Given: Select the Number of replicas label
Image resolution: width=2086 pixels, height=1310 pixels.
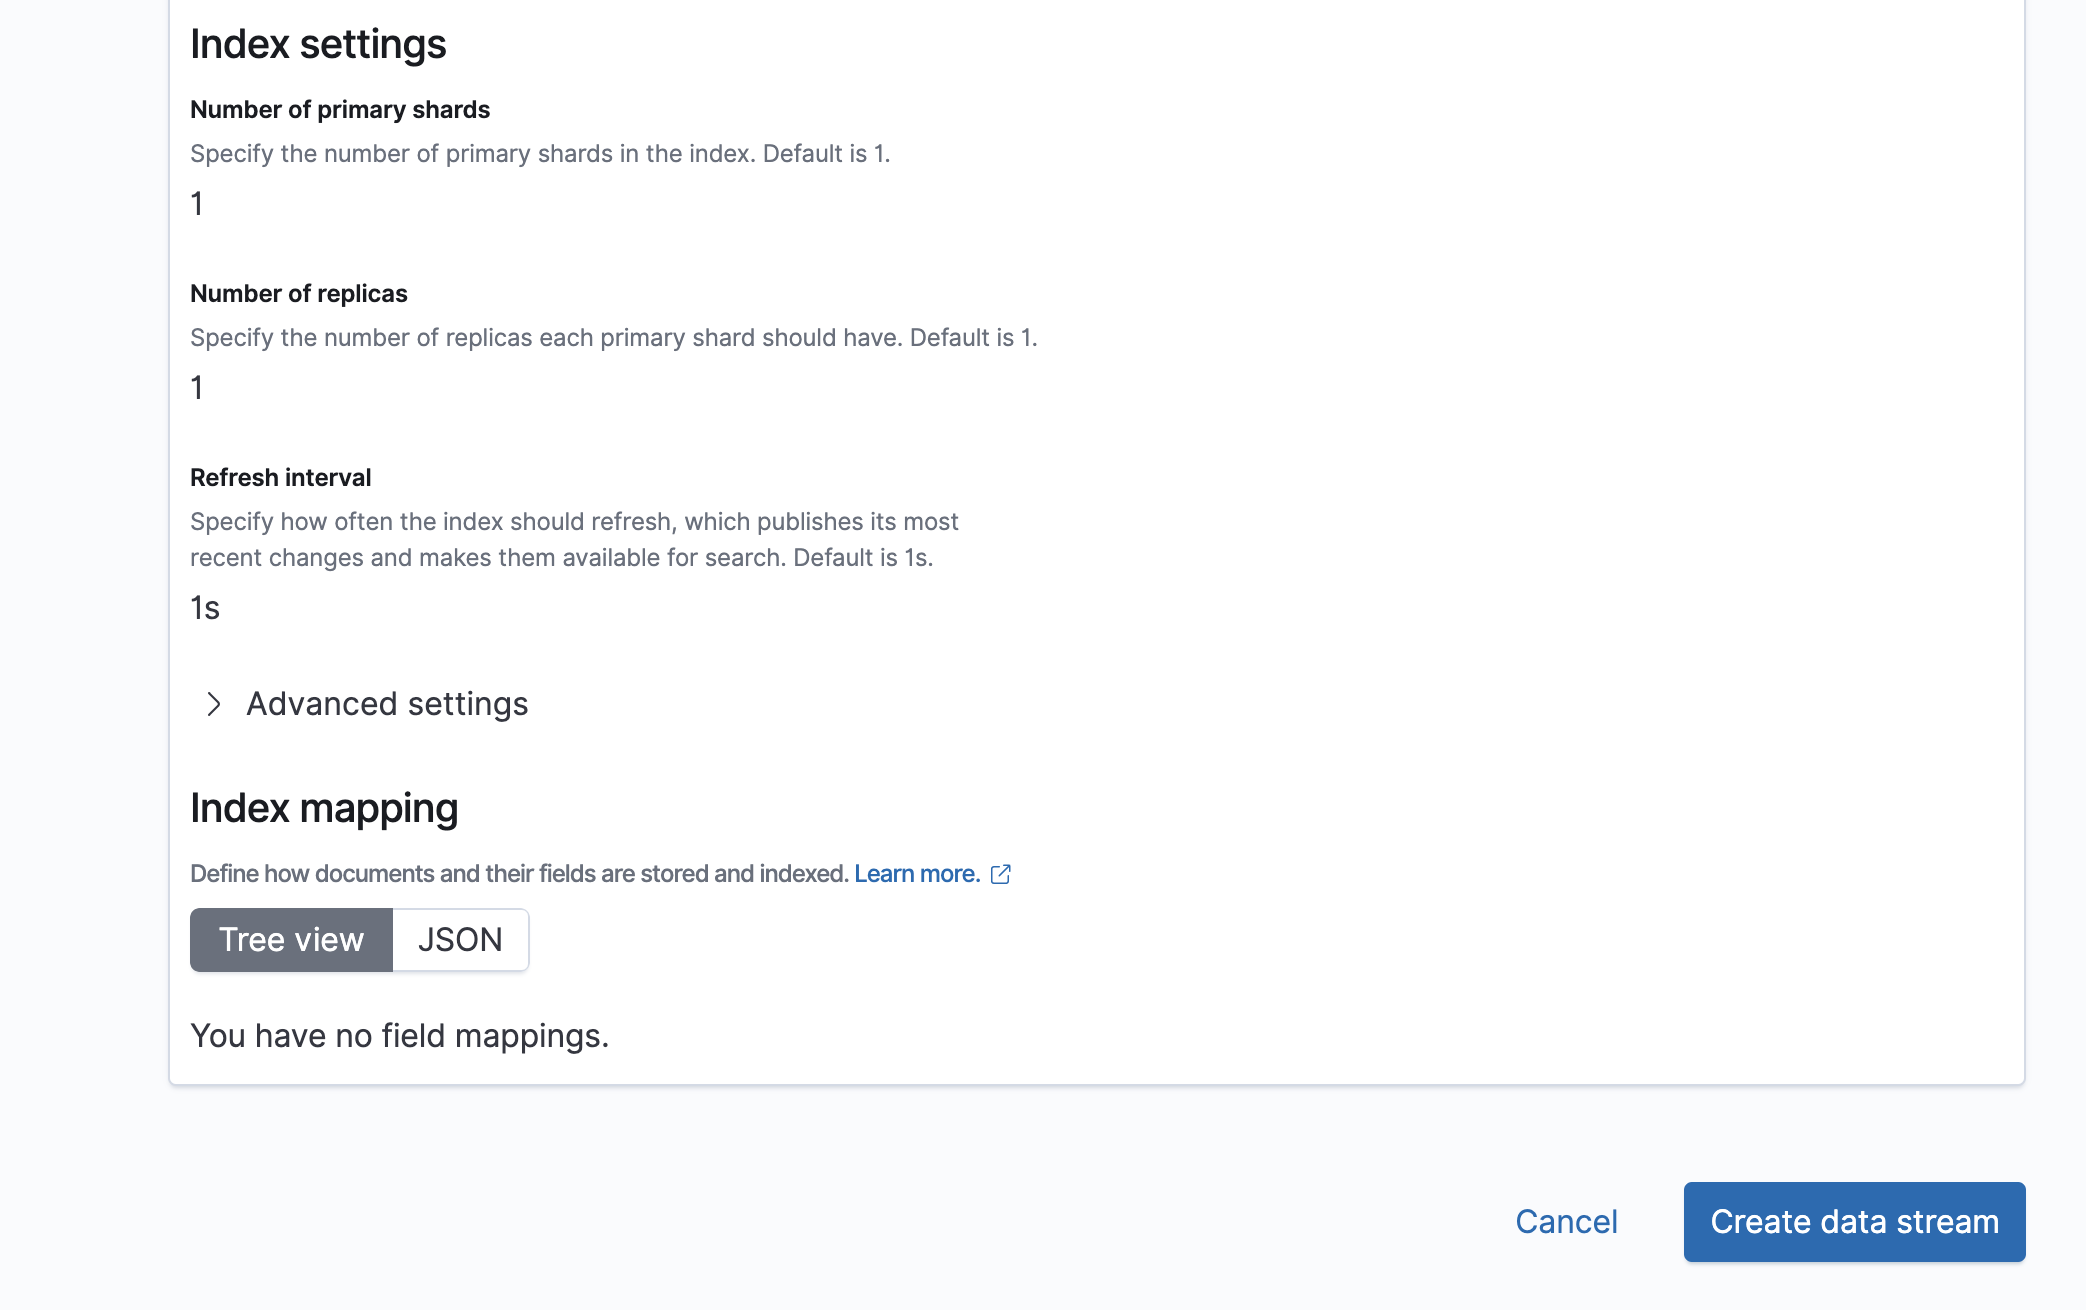Looking at the screenshot, I should 299,294.
